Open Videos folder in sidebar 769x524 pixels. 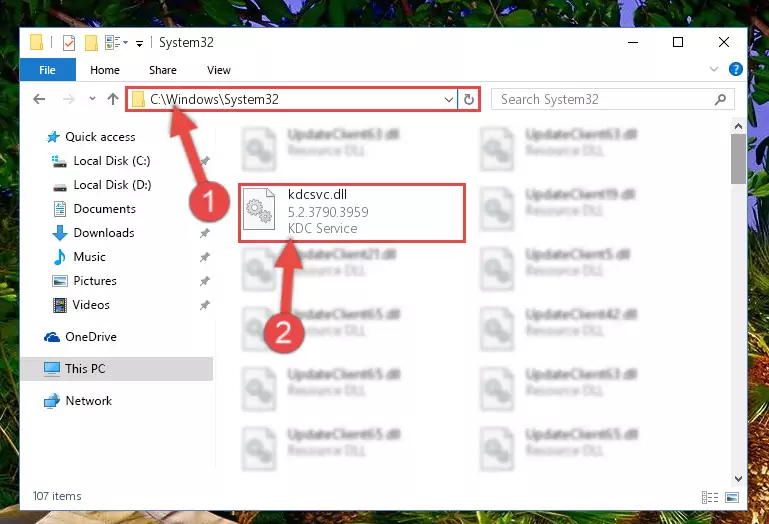click(x=91, y=305)
